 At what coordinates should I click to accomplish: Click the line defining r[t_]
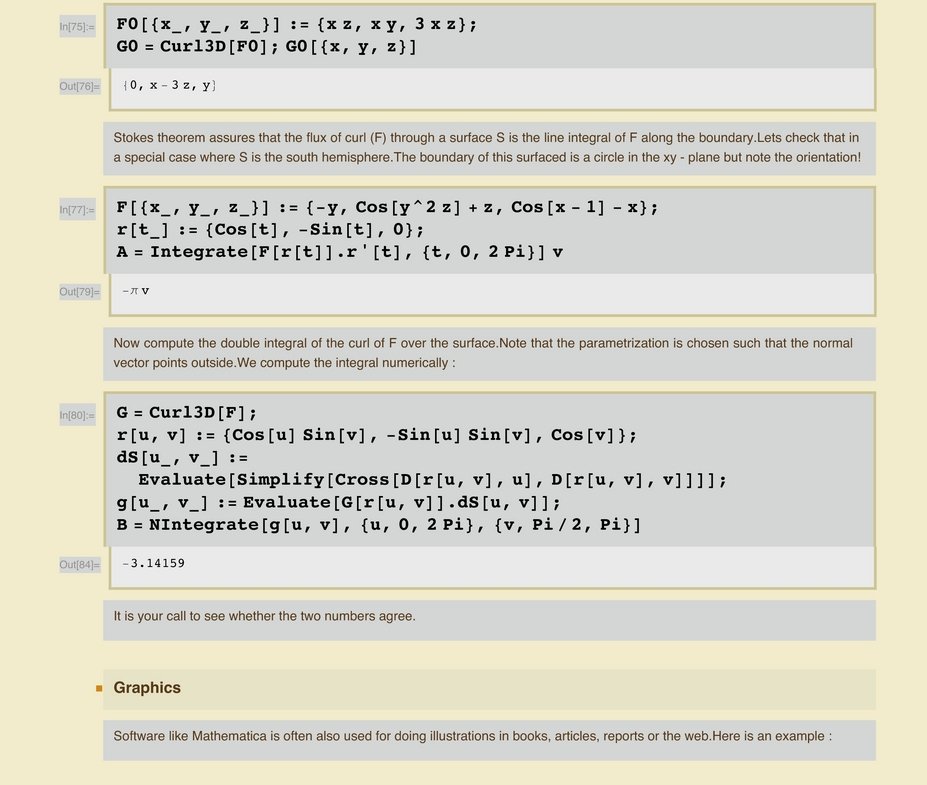270,230
